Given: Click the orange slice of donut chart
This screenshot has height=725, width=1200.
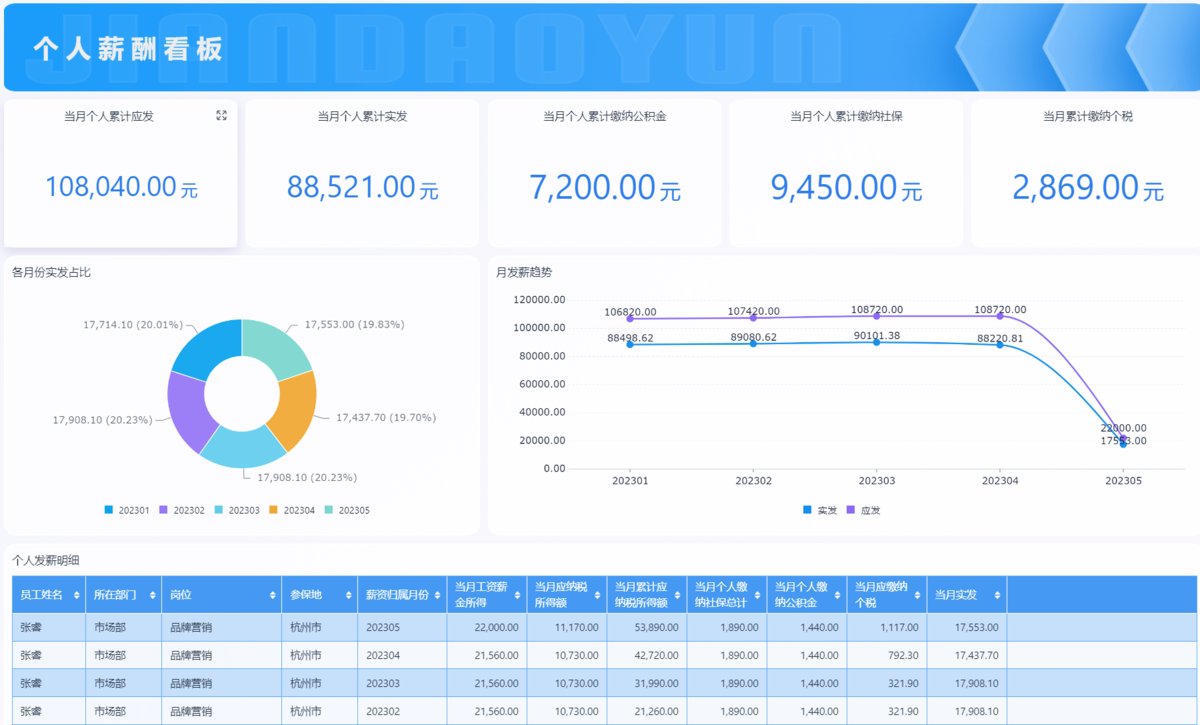Looking at the screenshot, I should pyautogui.click(x=294, y=409).
